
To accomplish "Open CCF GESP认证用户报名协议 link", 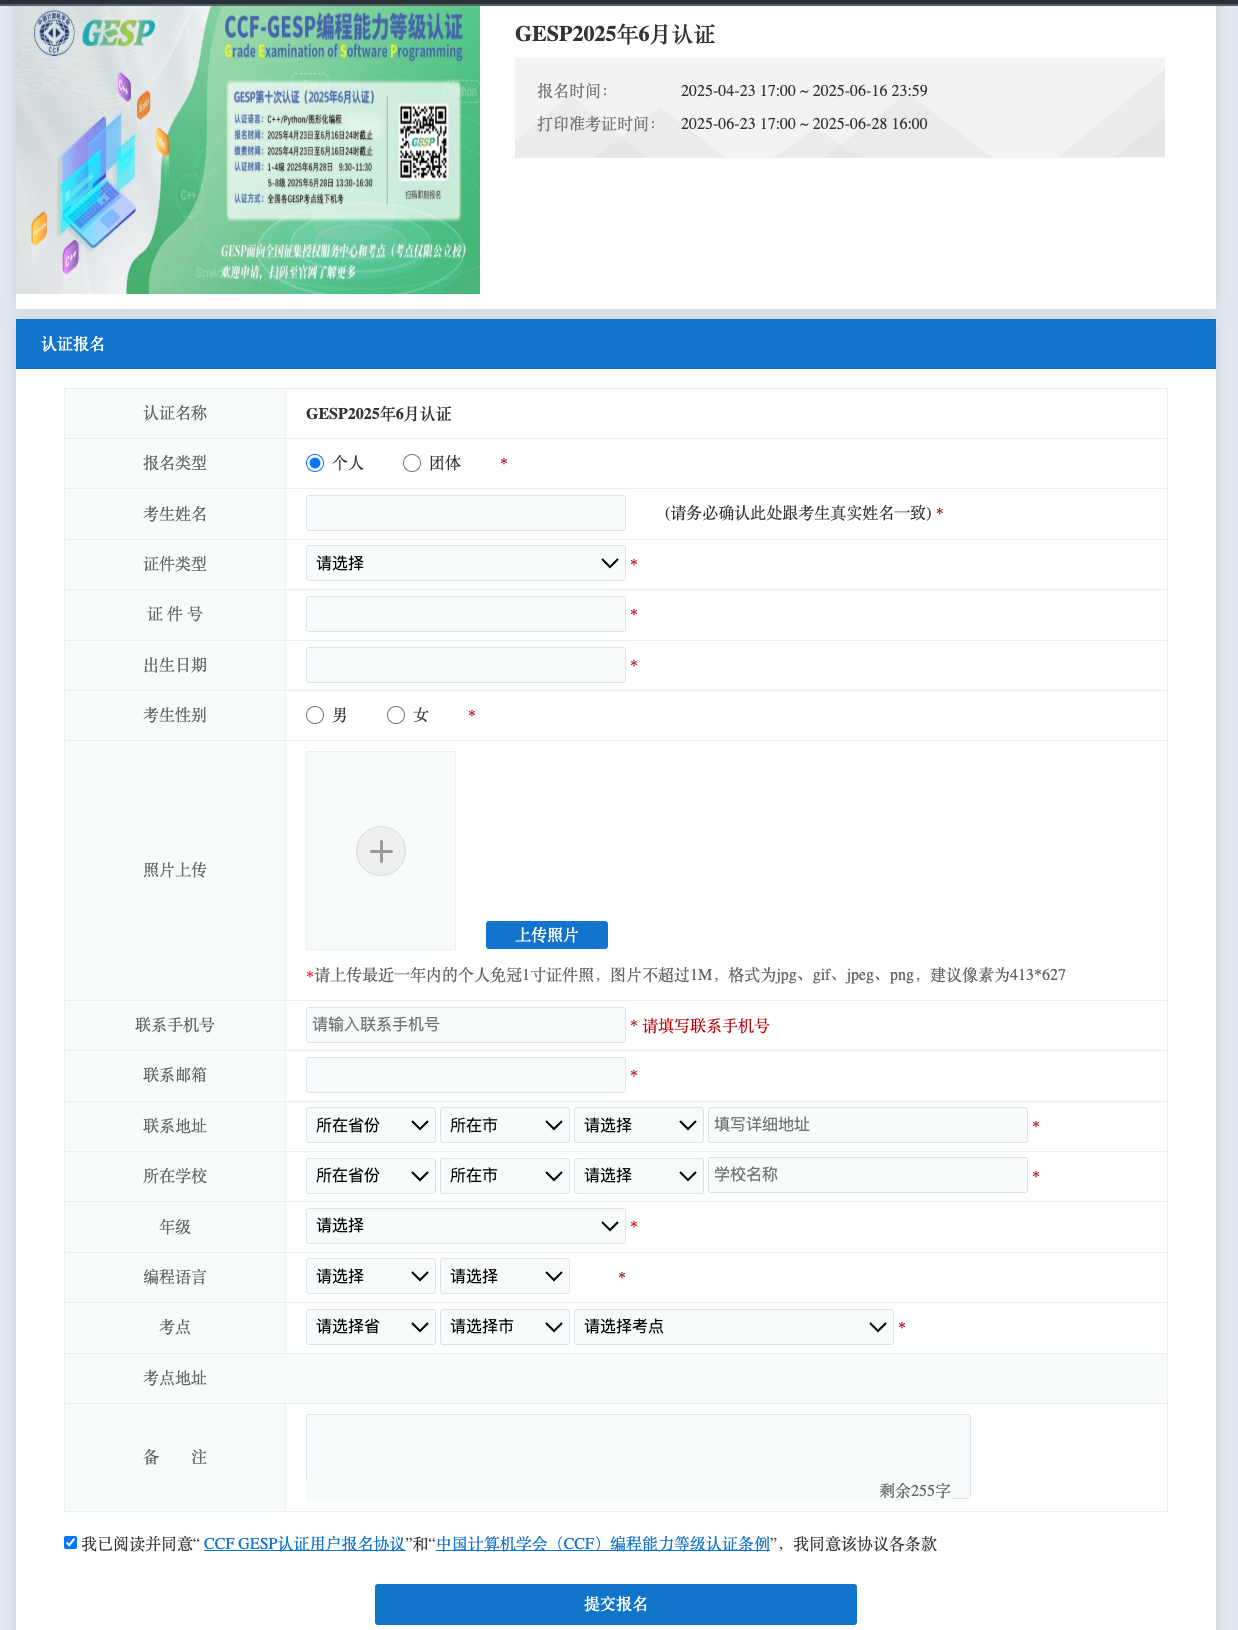I will point(304,1544).
